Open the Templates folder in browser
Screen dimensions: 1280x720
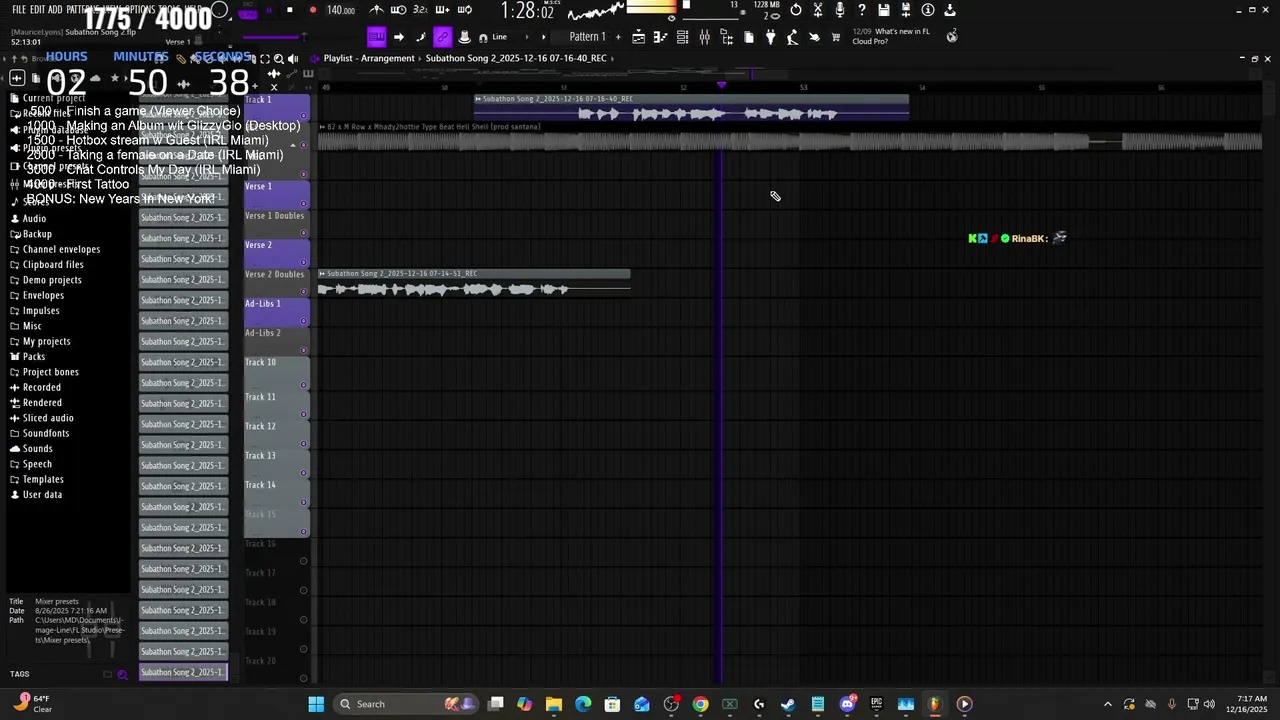pyautogui.click(x=43, y=479)
